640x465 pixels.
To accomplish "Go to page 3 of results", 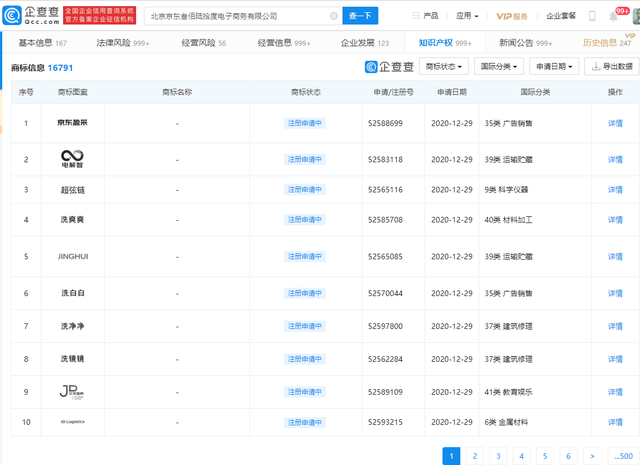I will [x=498, y=456].
